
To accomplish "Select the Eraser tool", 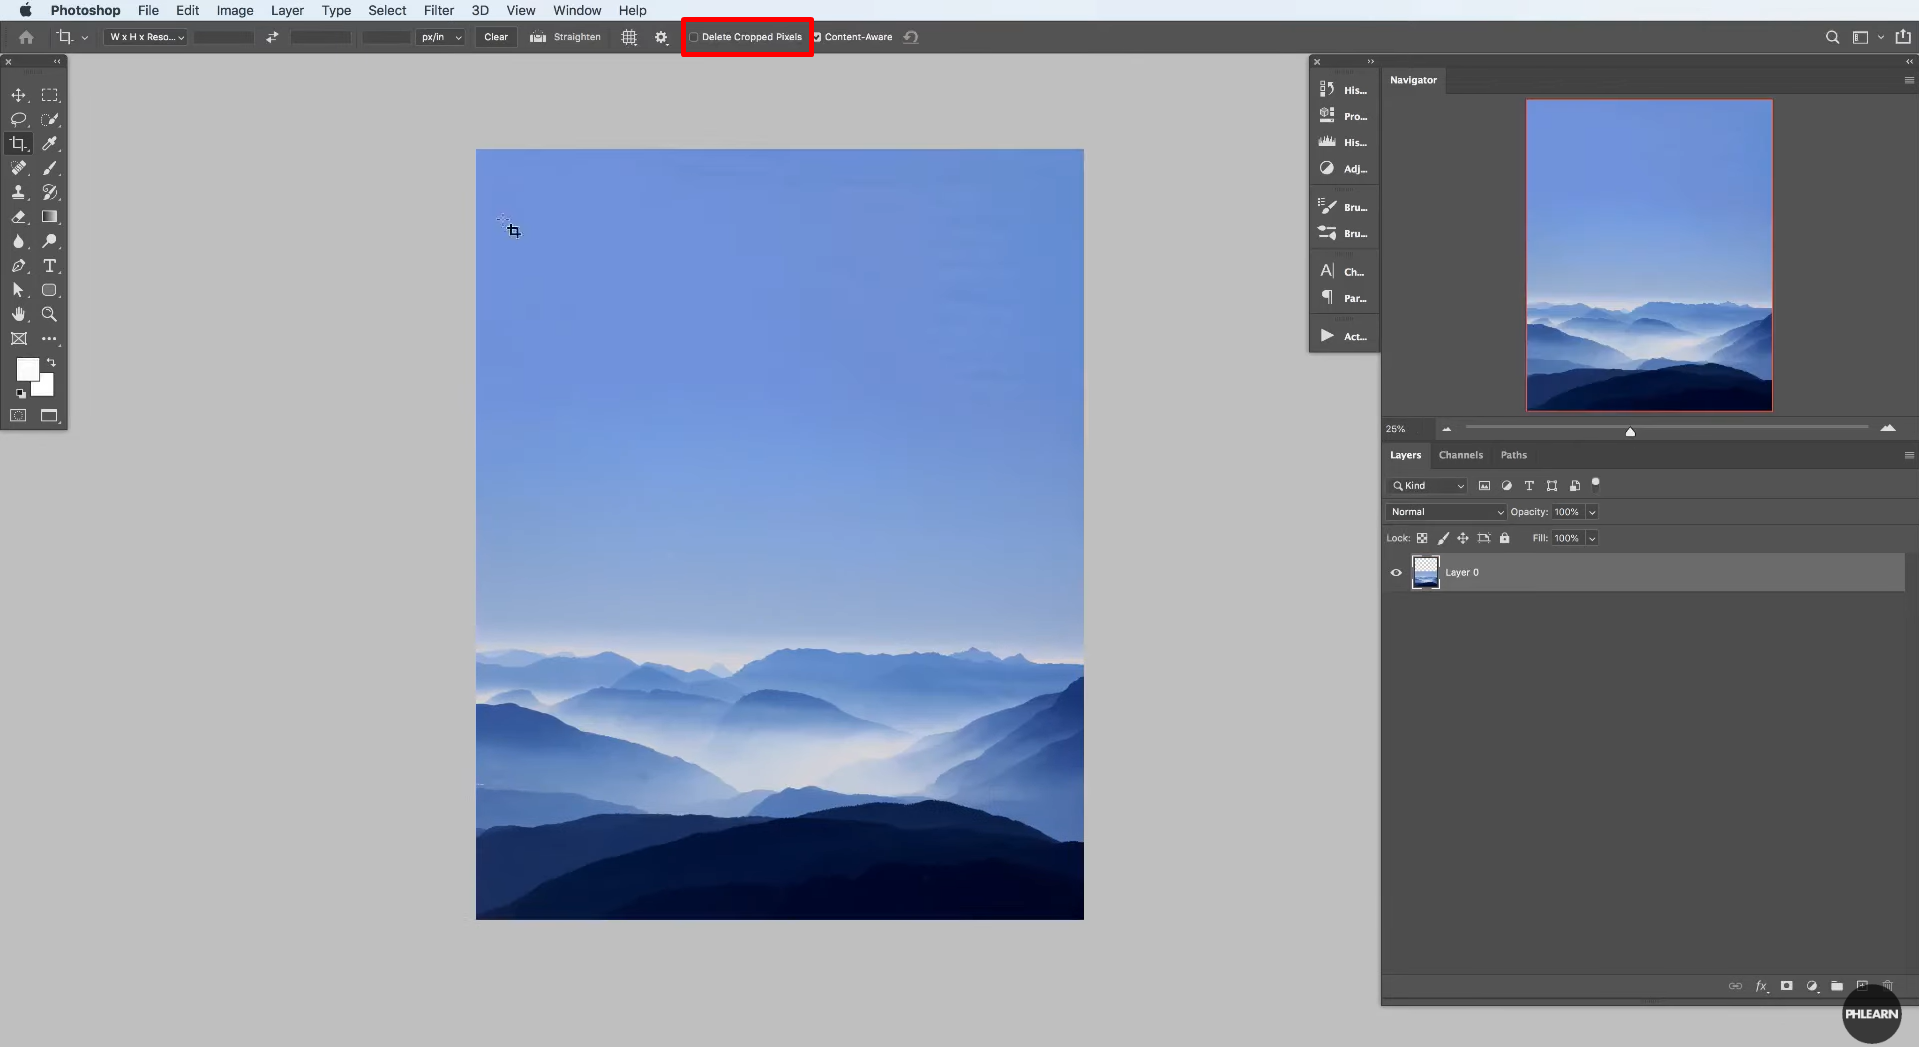I will 18,217.
